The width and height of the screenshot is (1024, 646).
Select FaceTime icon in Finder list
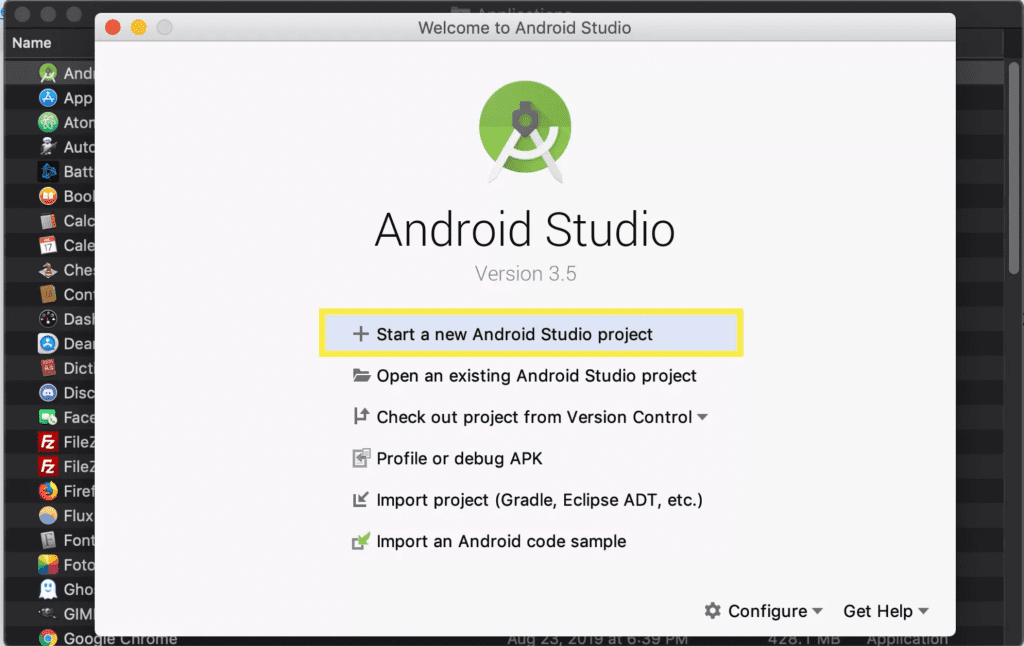point(48,417)
